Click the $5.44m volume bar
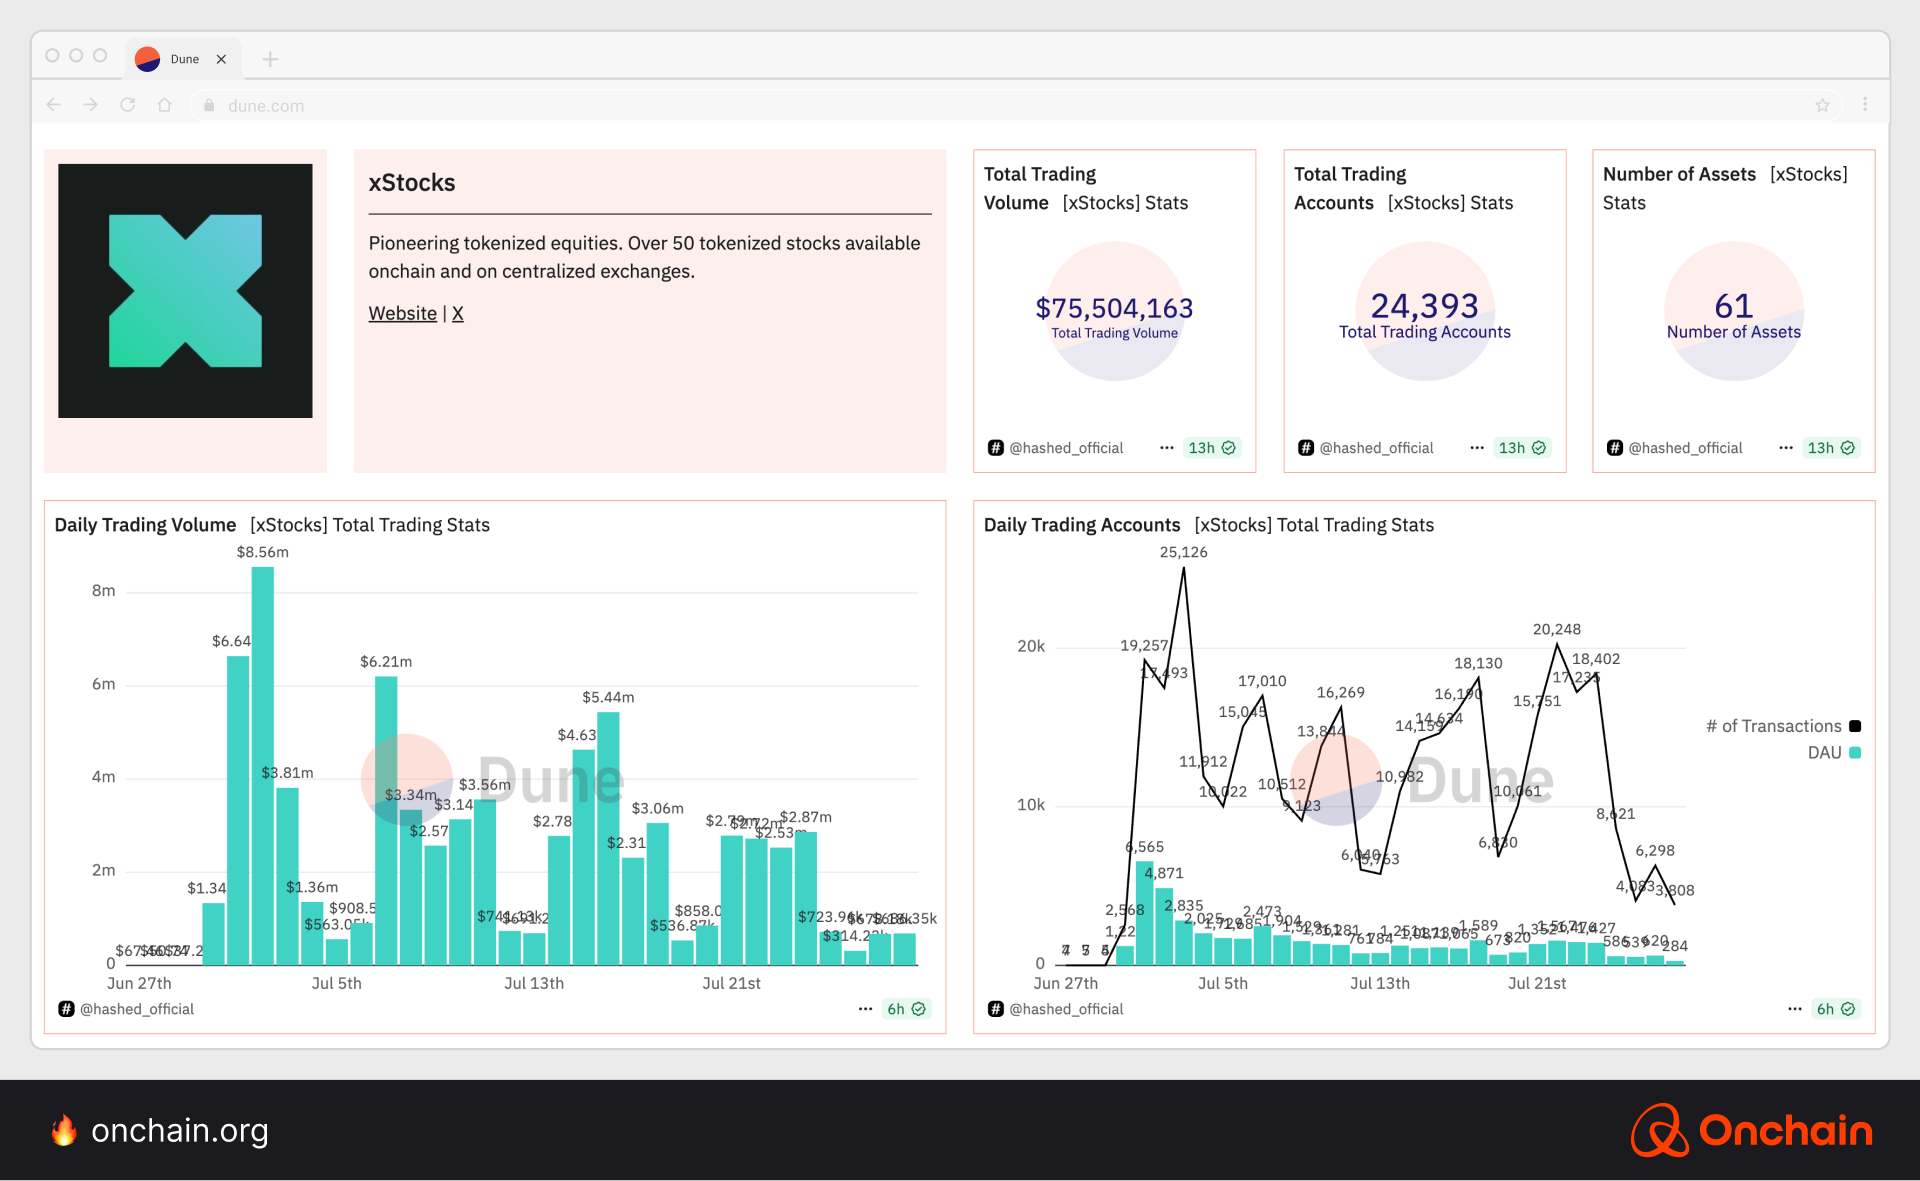The width and height of the screenshot is (1920, 1181). tap(608, 838)
